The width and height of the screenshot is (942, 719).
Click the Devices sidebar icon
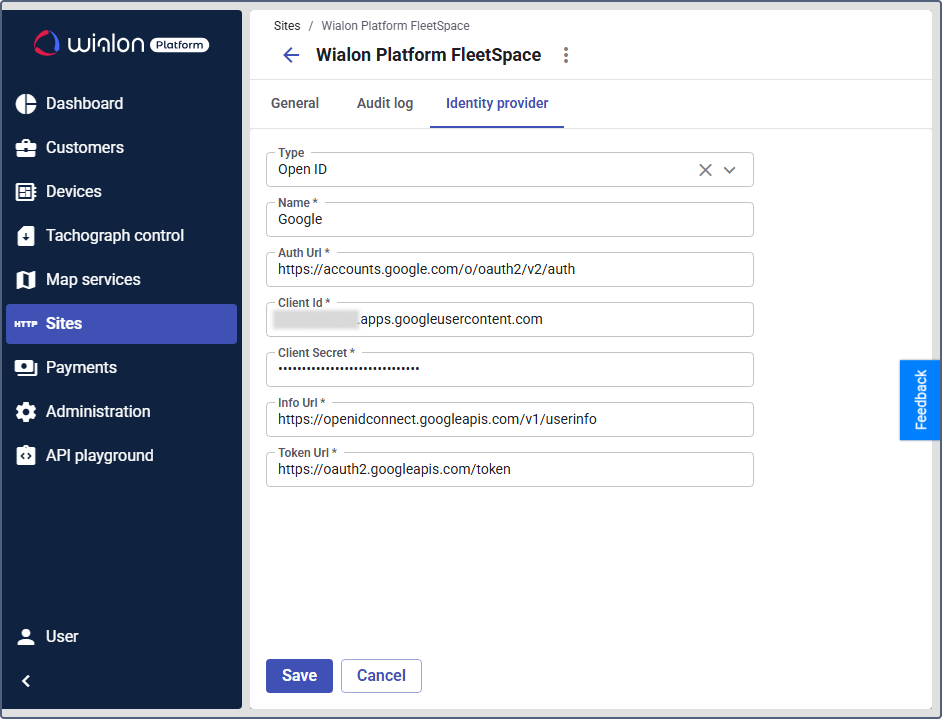[x=26, y=192]
